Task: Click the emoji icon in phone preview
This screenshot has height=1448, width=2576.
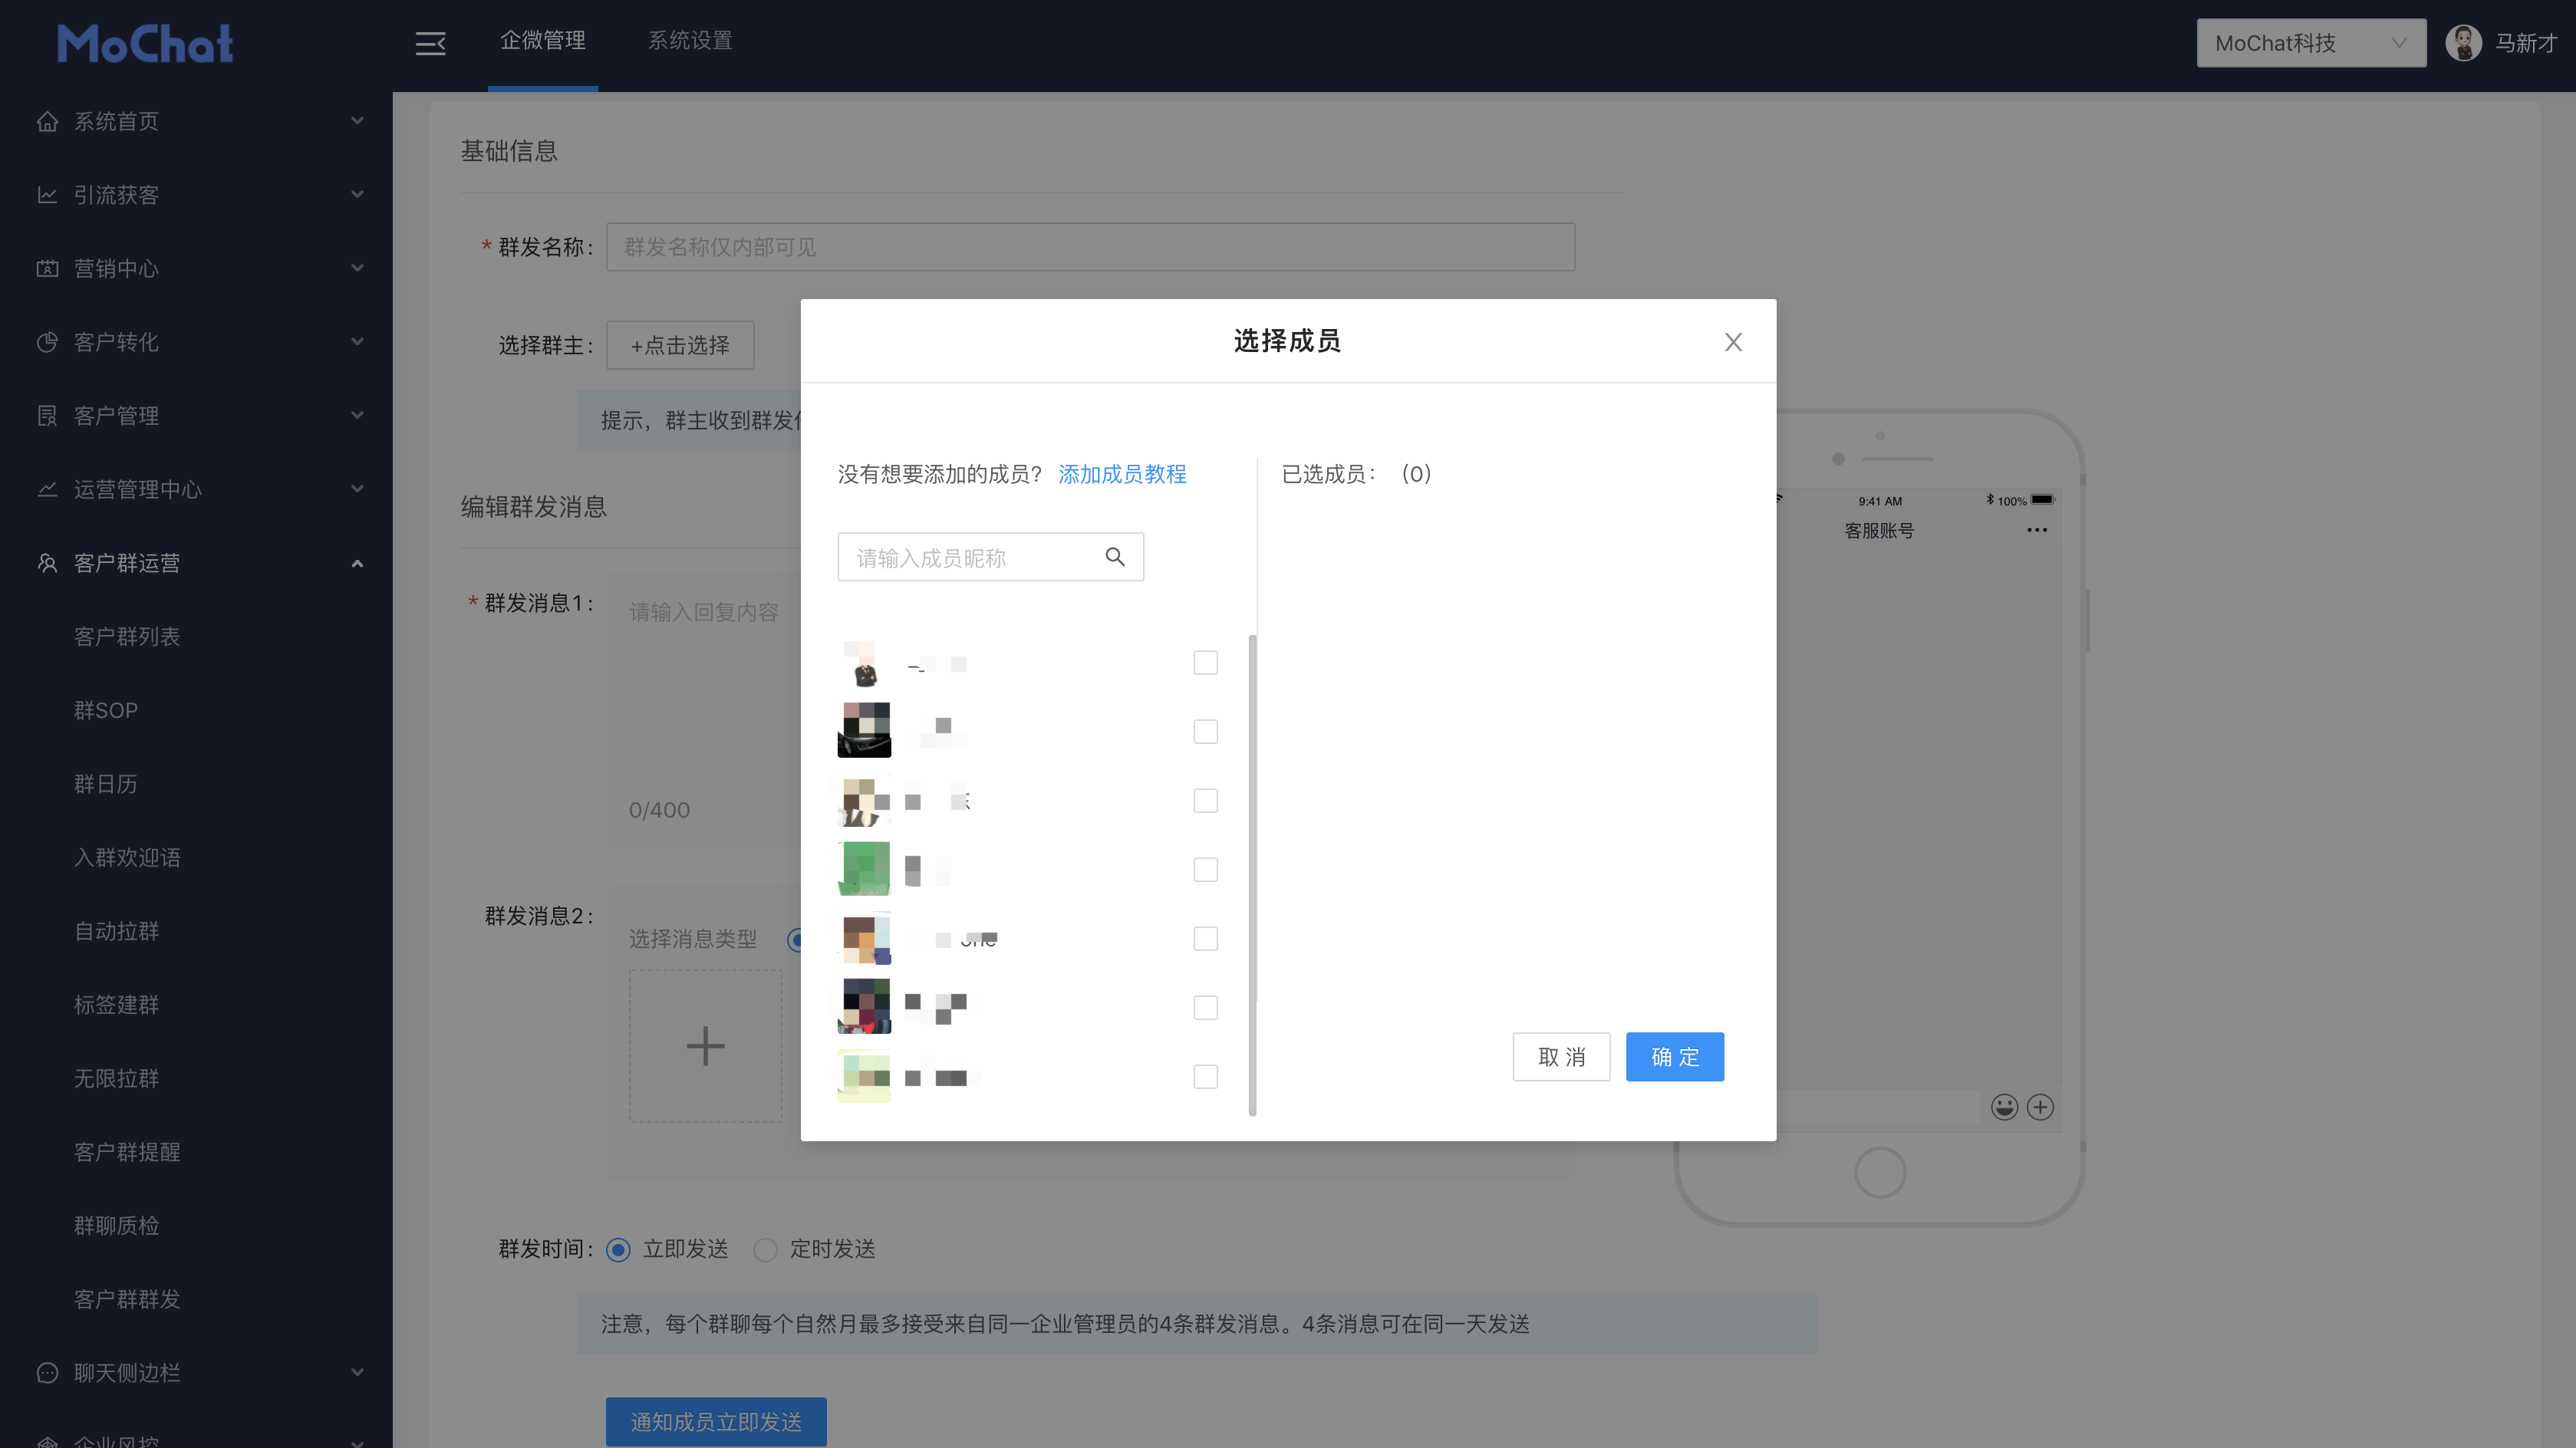Action: click(2004, 1107)
